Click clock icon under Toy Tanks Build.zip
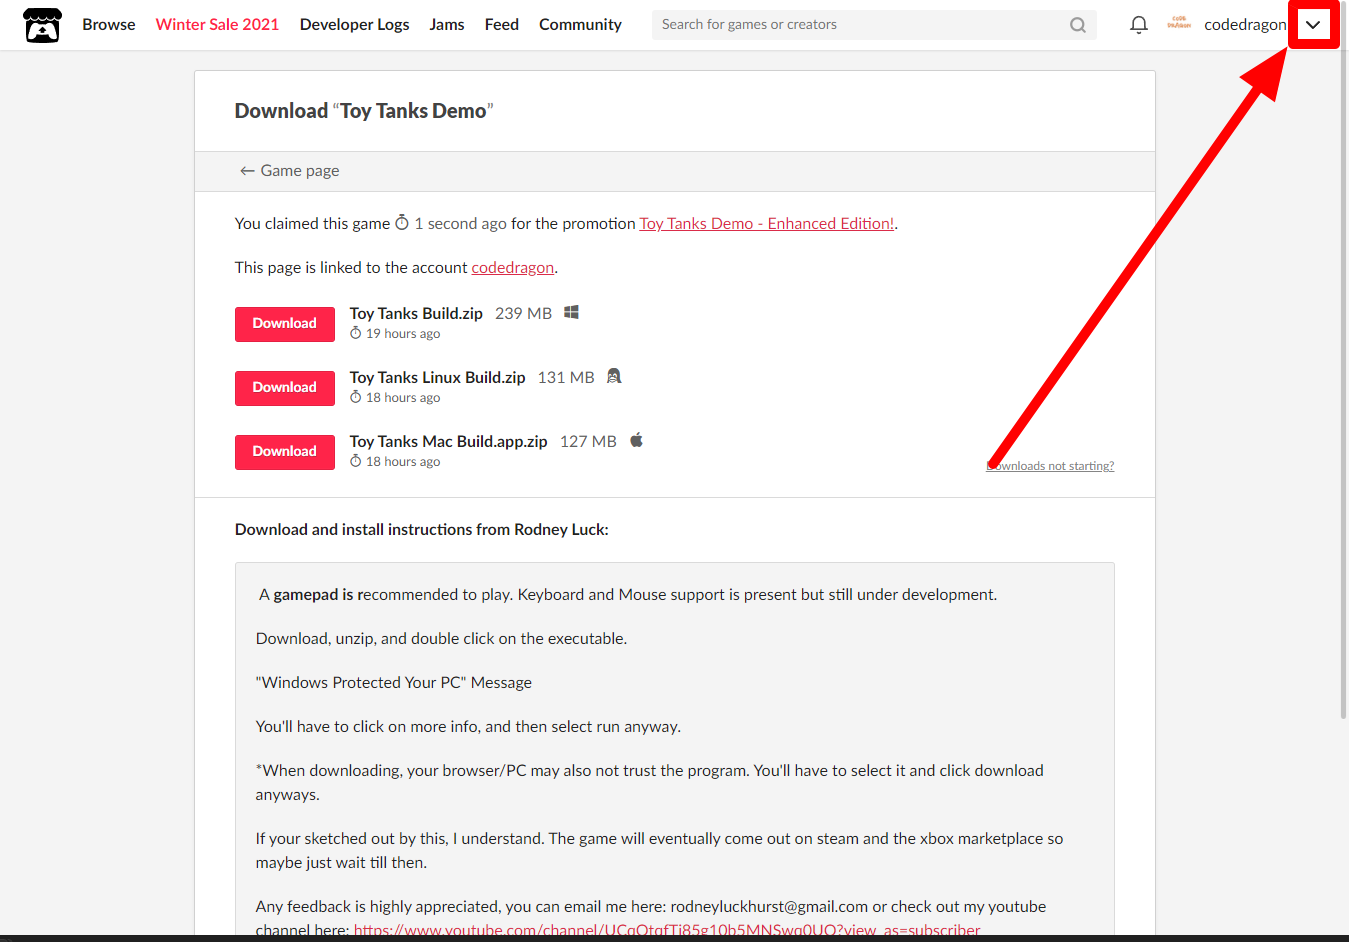The height and width of the screenshot is (942, 1349). 355,333
